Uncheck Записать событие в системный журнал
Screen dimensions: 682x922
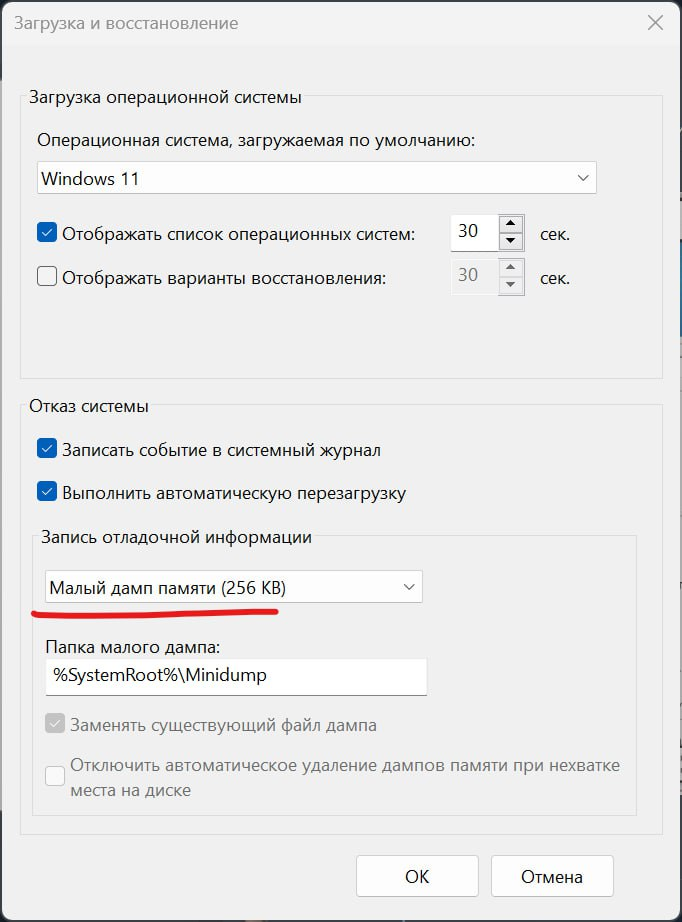pyautogui.click(x=46, y=449)
